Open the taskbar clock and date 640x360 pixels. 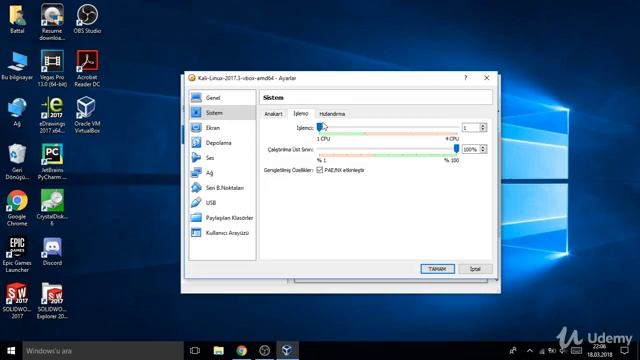(x=599, y=351)
